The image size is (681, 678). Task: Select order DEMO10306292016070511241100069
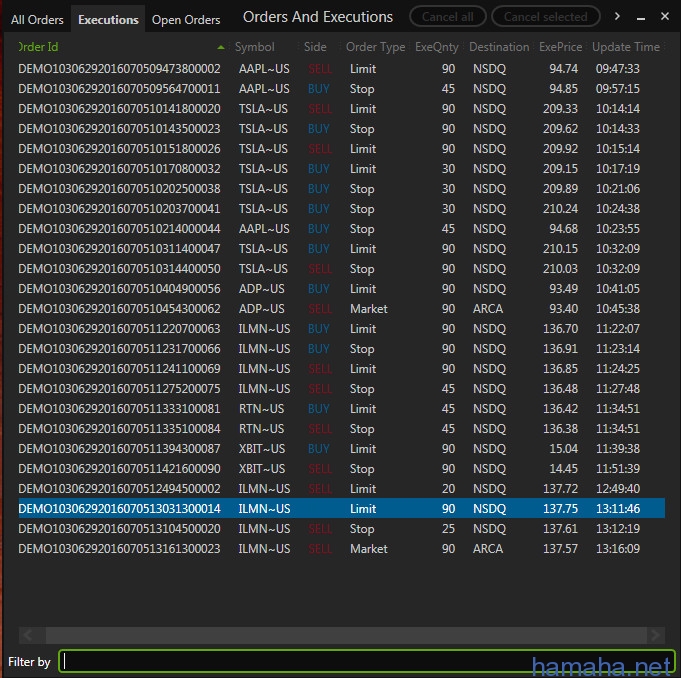click(x=341, y=368)
